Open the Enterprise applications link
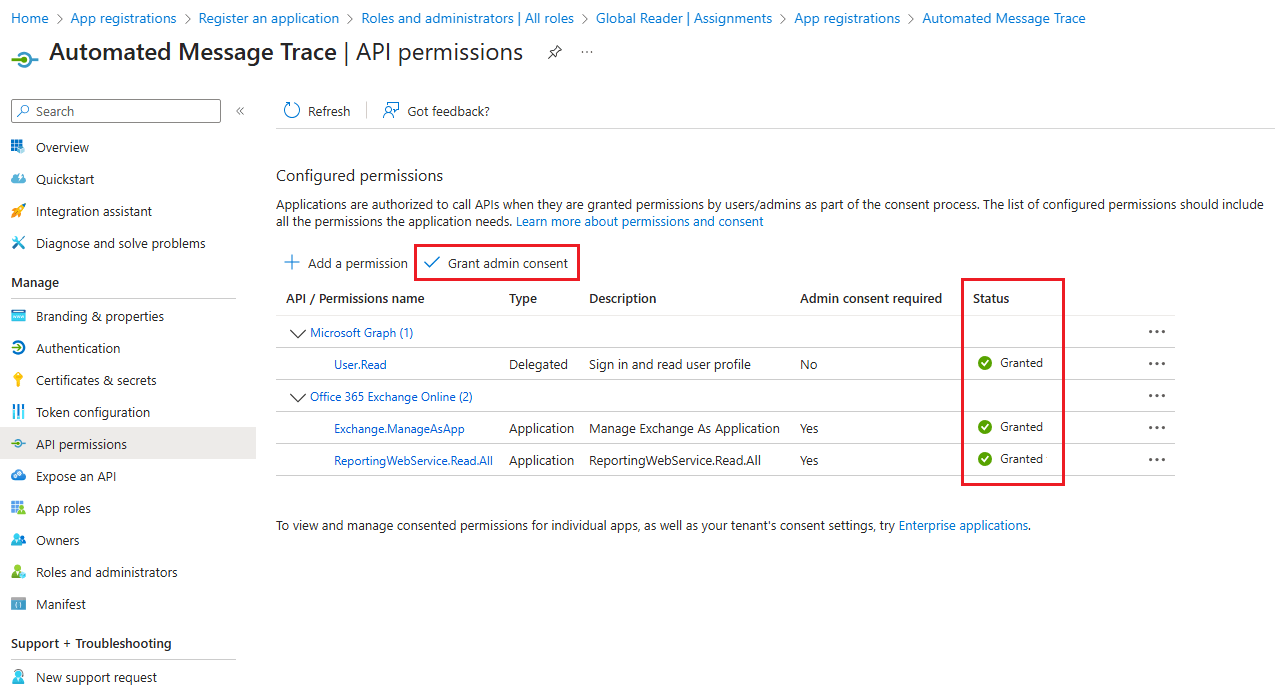The width and height of the screenshot is (1281, 698). pyautogui.click(x=963, y=525)
